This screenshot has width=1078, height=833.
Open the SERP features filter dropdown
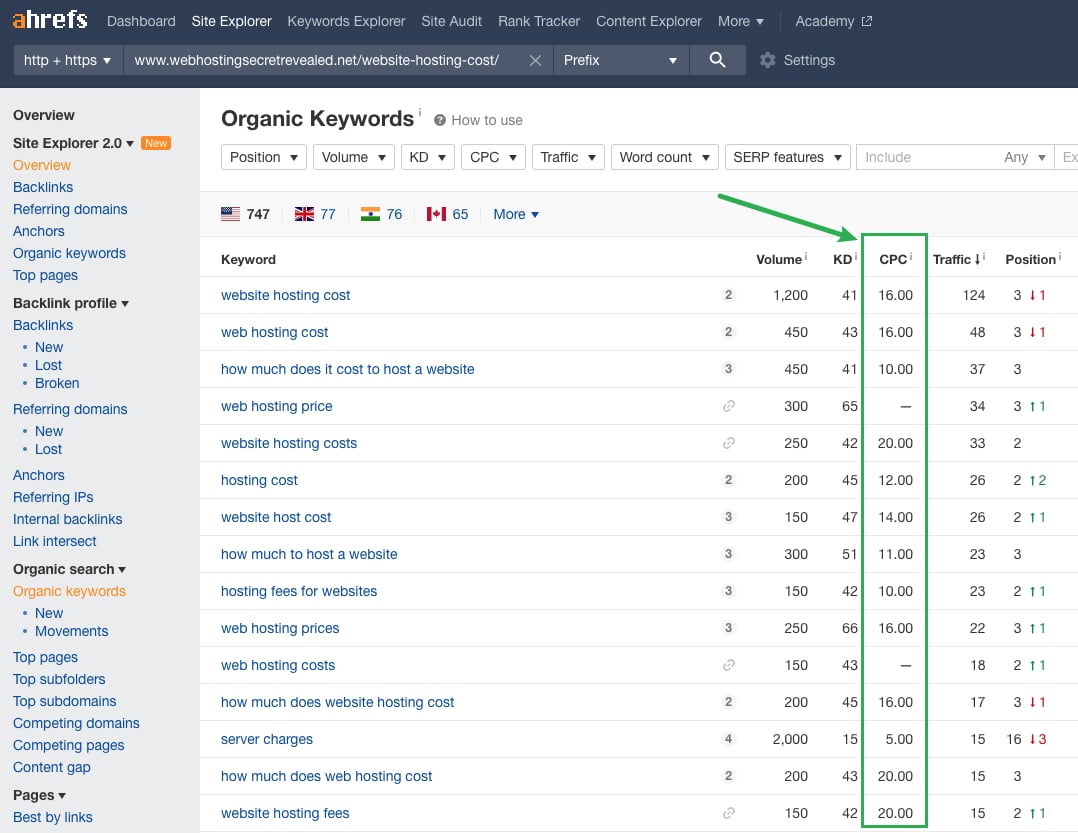tap(787, 157)
